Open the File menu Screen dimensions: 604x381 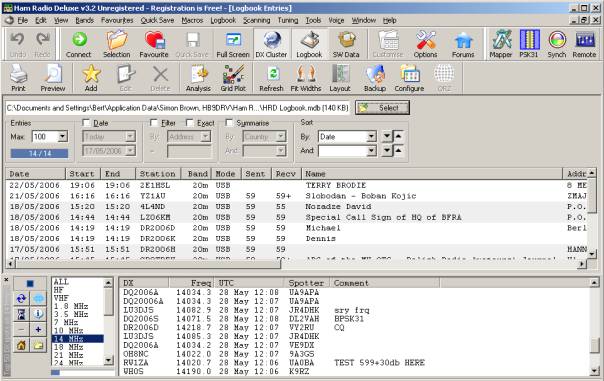coord(23,20)
